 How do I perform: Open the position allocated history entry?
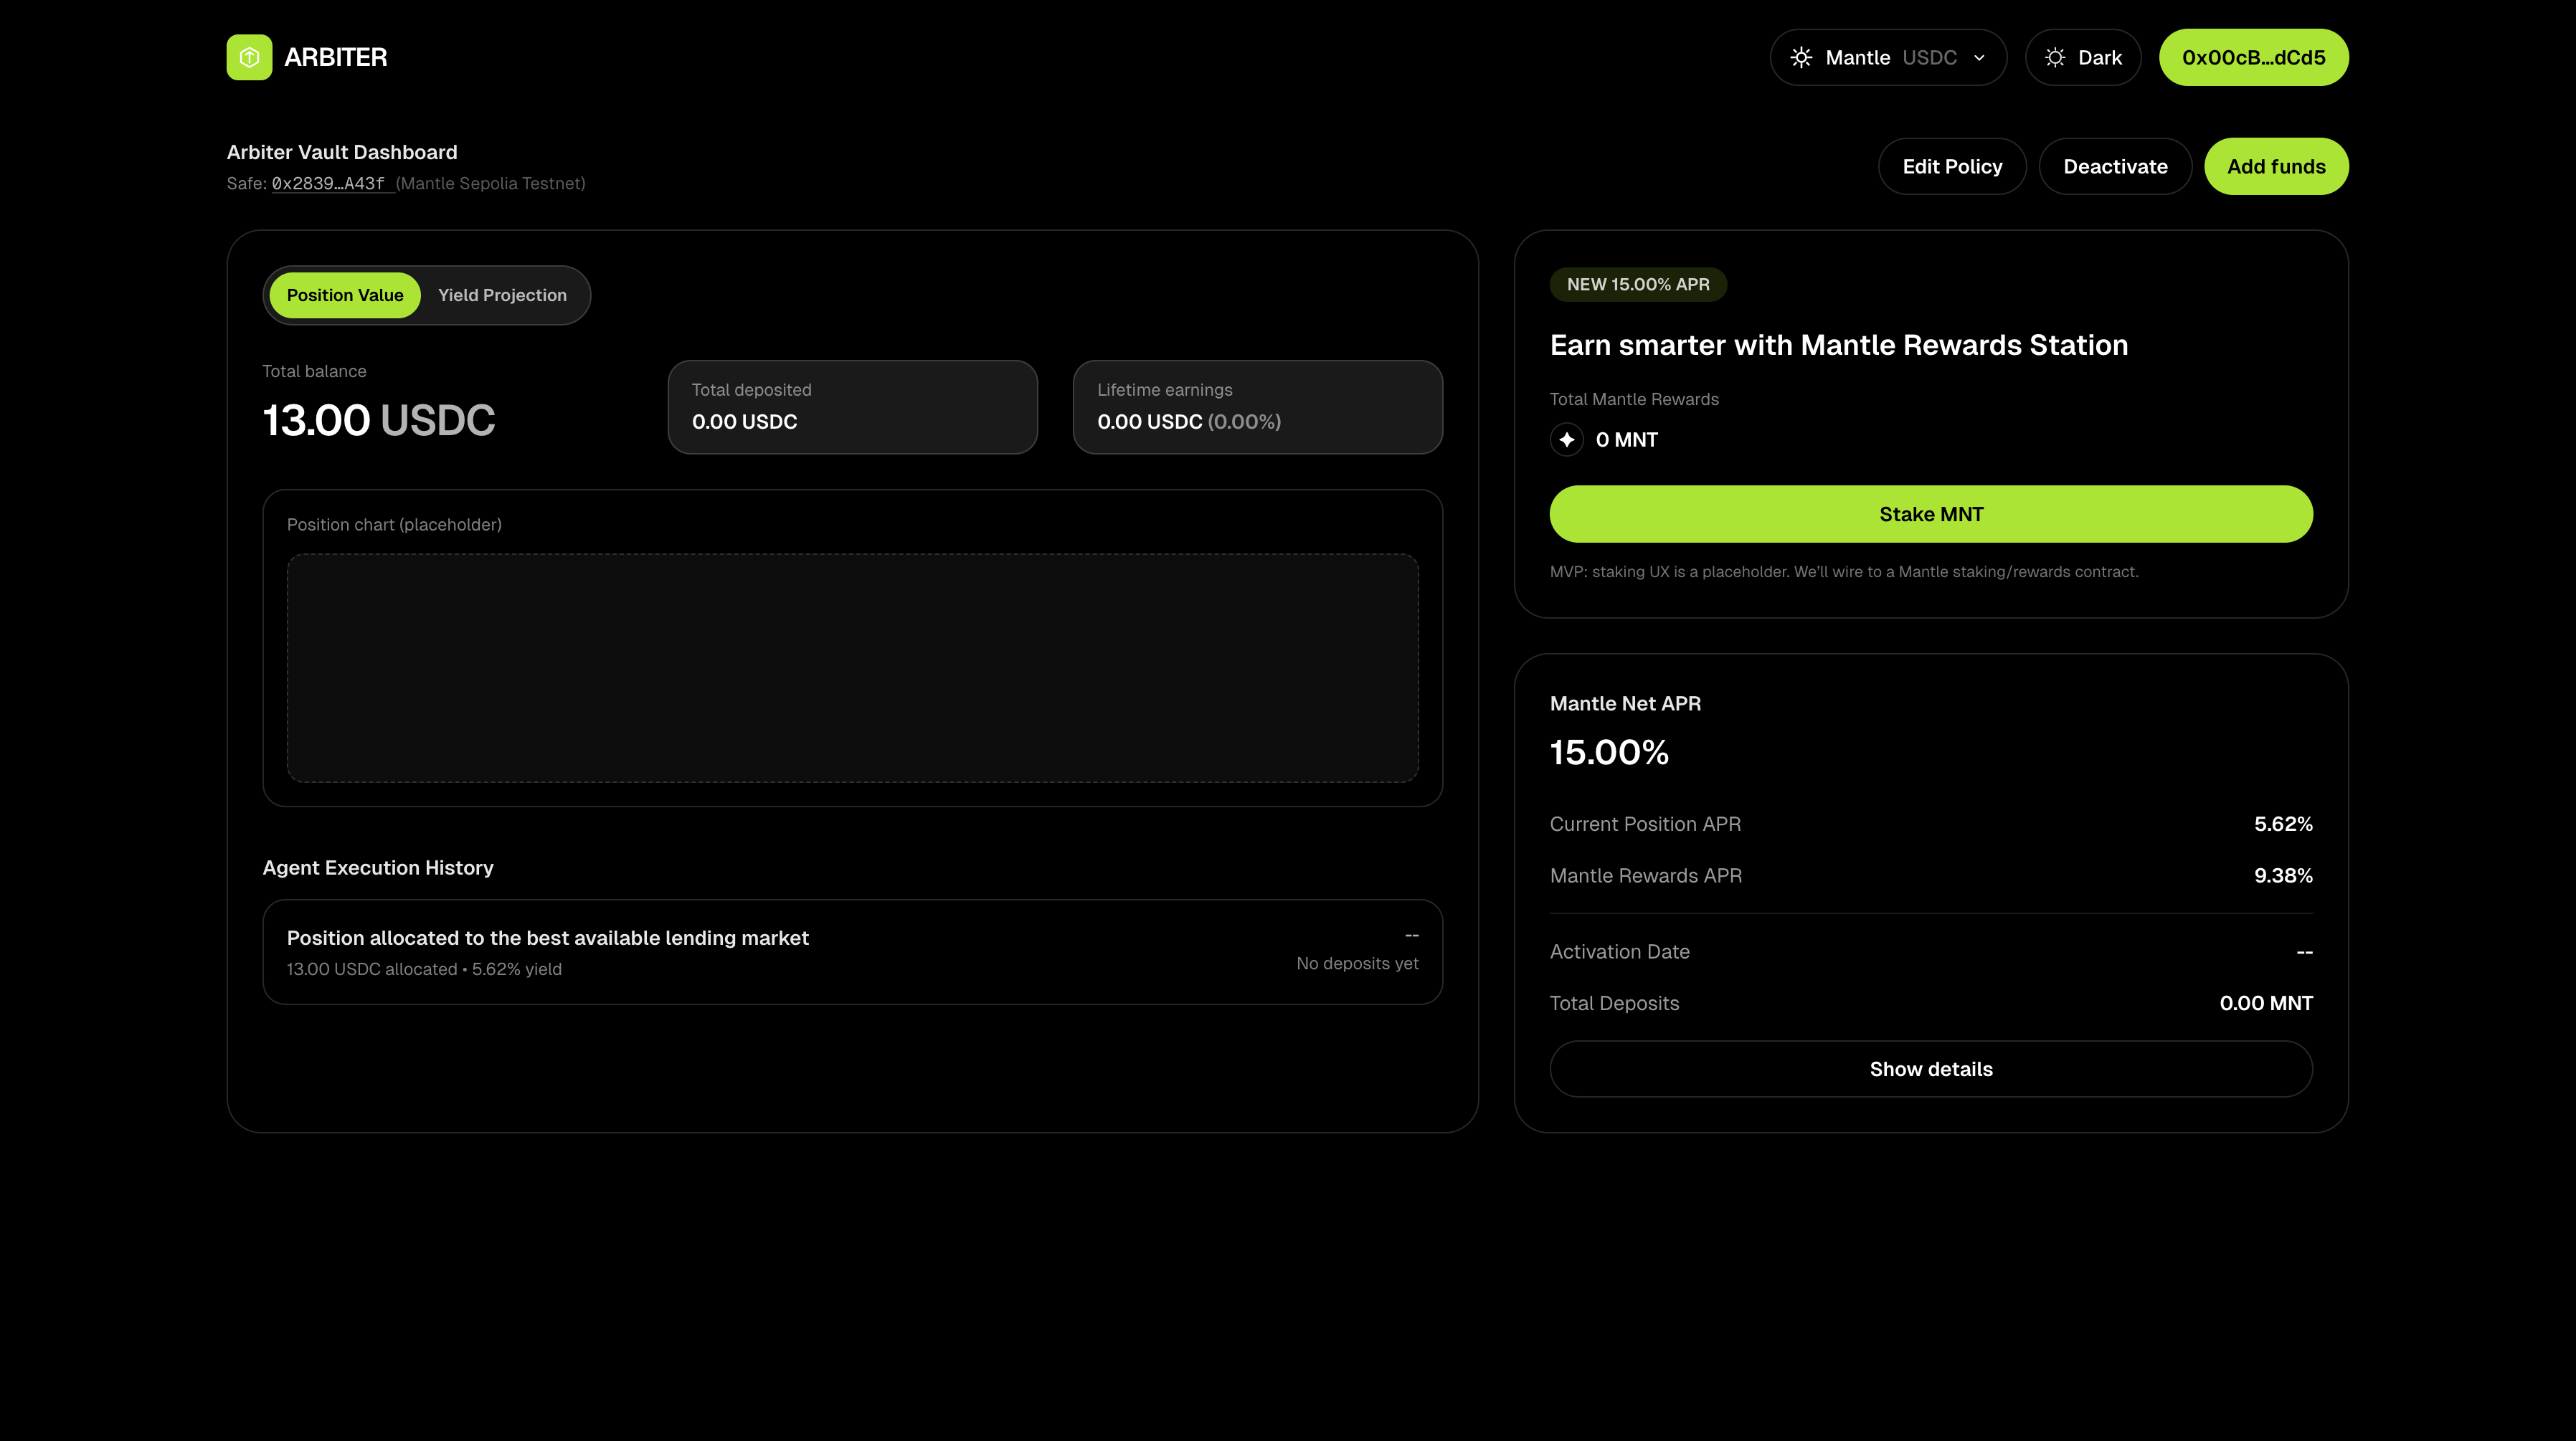coord(852,952)
